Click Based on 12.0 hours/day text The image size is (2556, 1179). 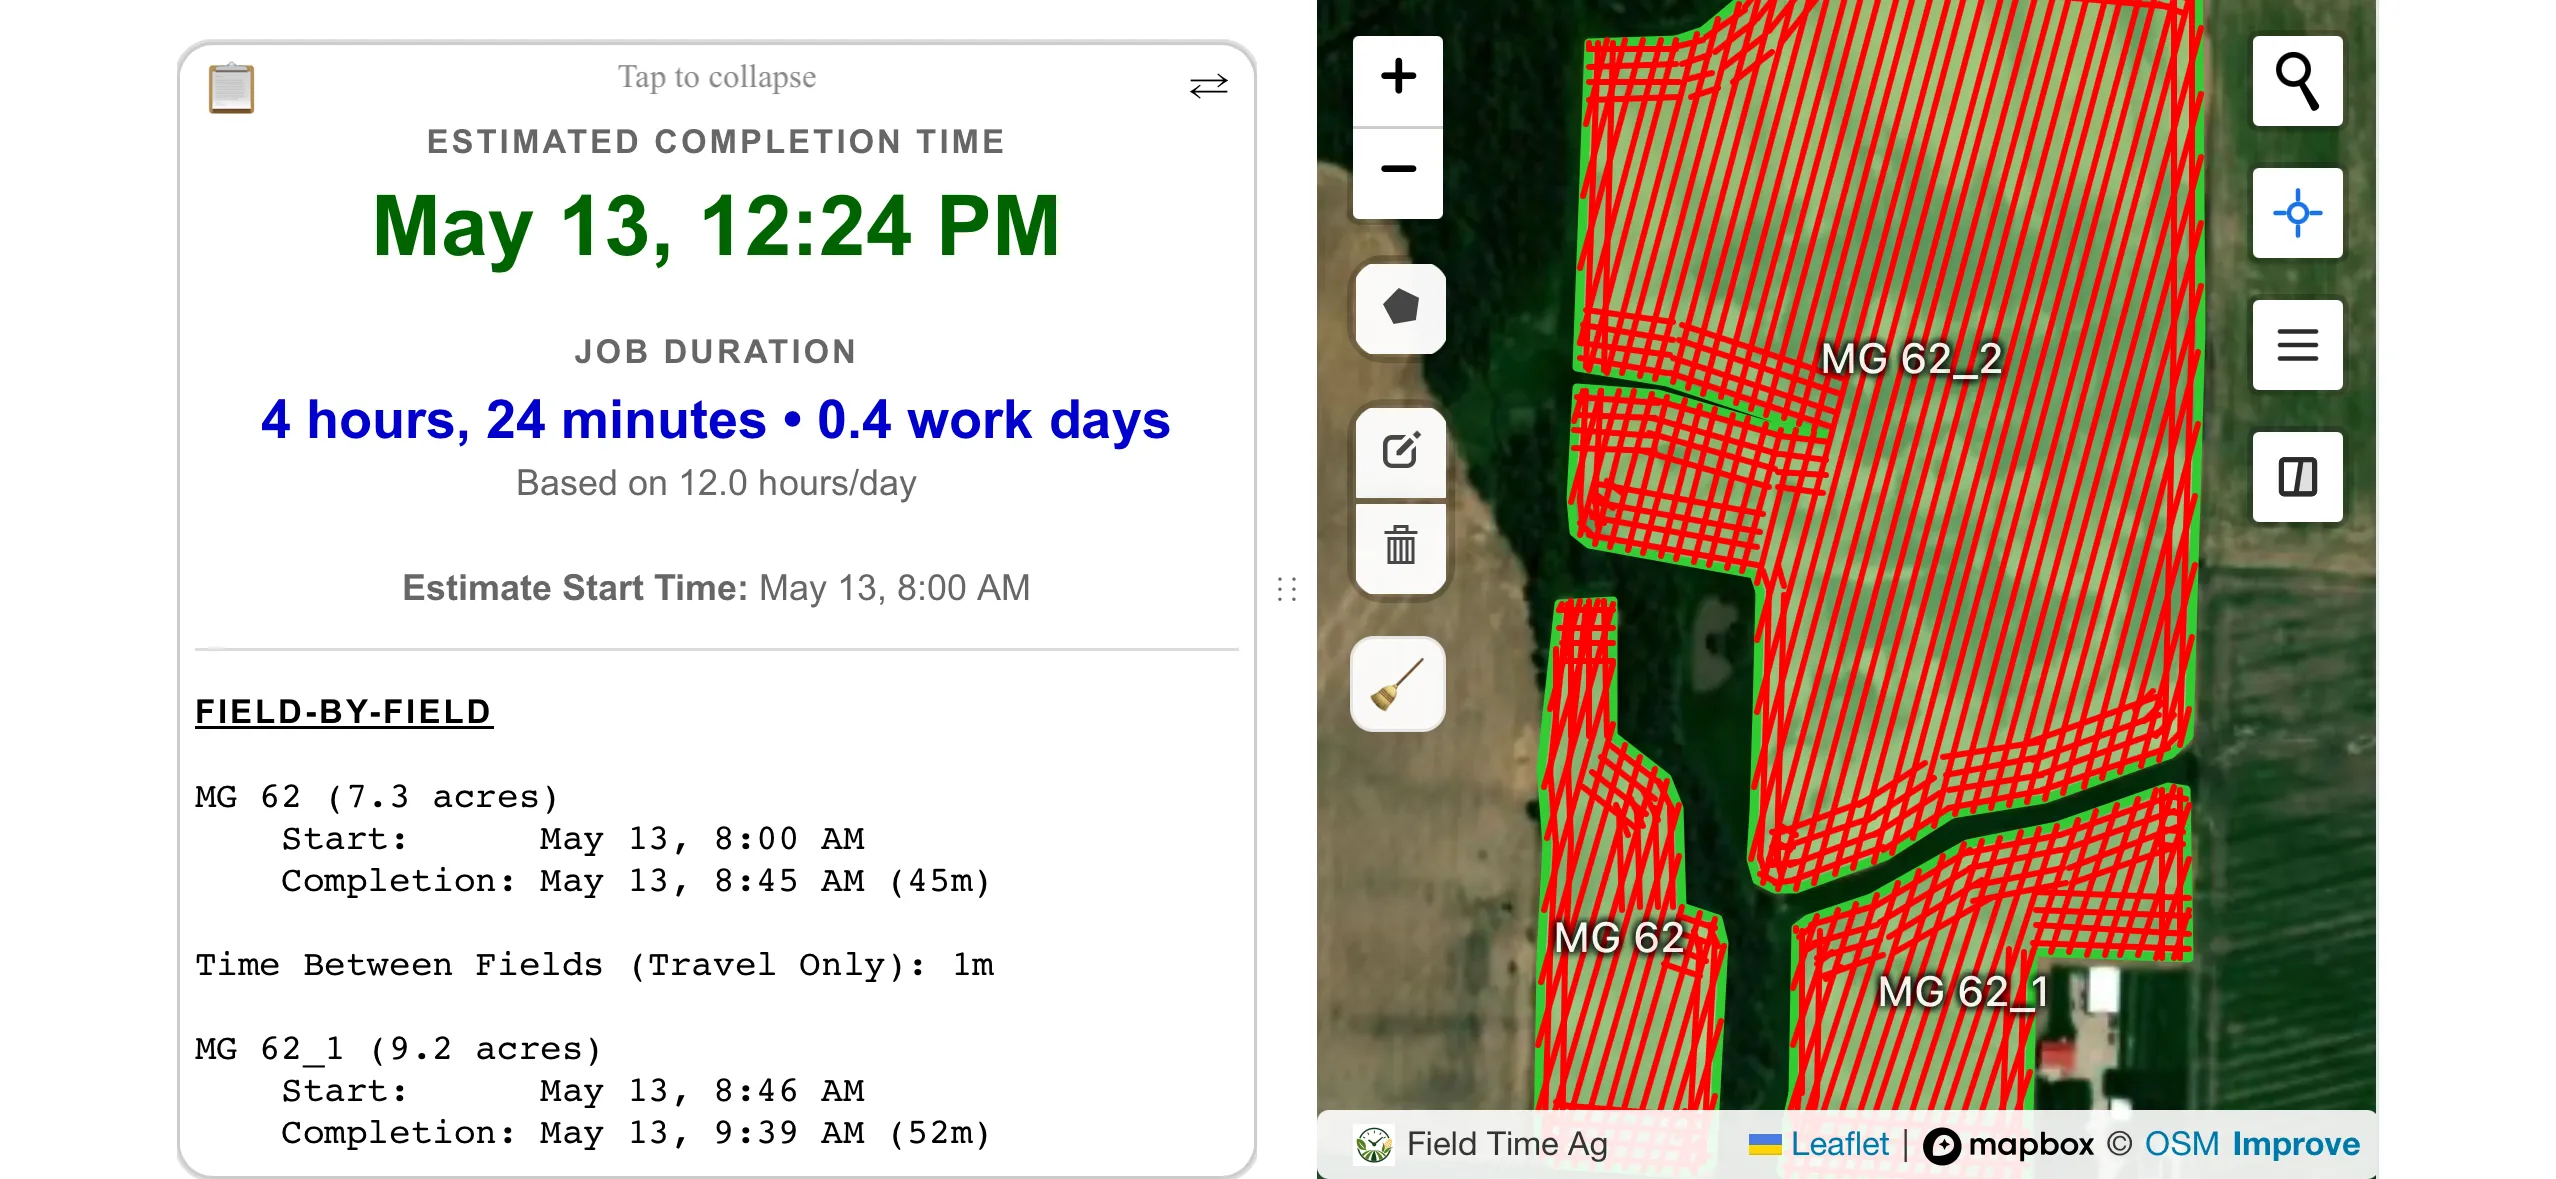(716, 483)
